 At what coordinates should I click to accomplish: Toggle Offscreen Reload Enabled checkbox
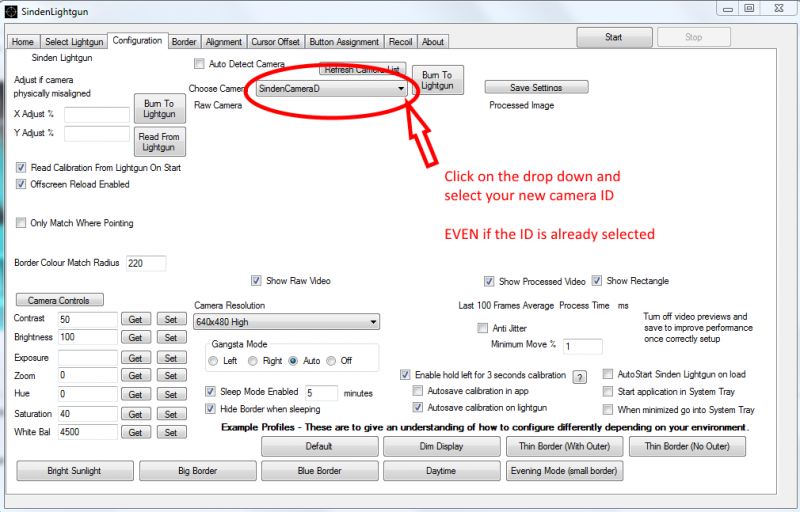pos(22,184)
